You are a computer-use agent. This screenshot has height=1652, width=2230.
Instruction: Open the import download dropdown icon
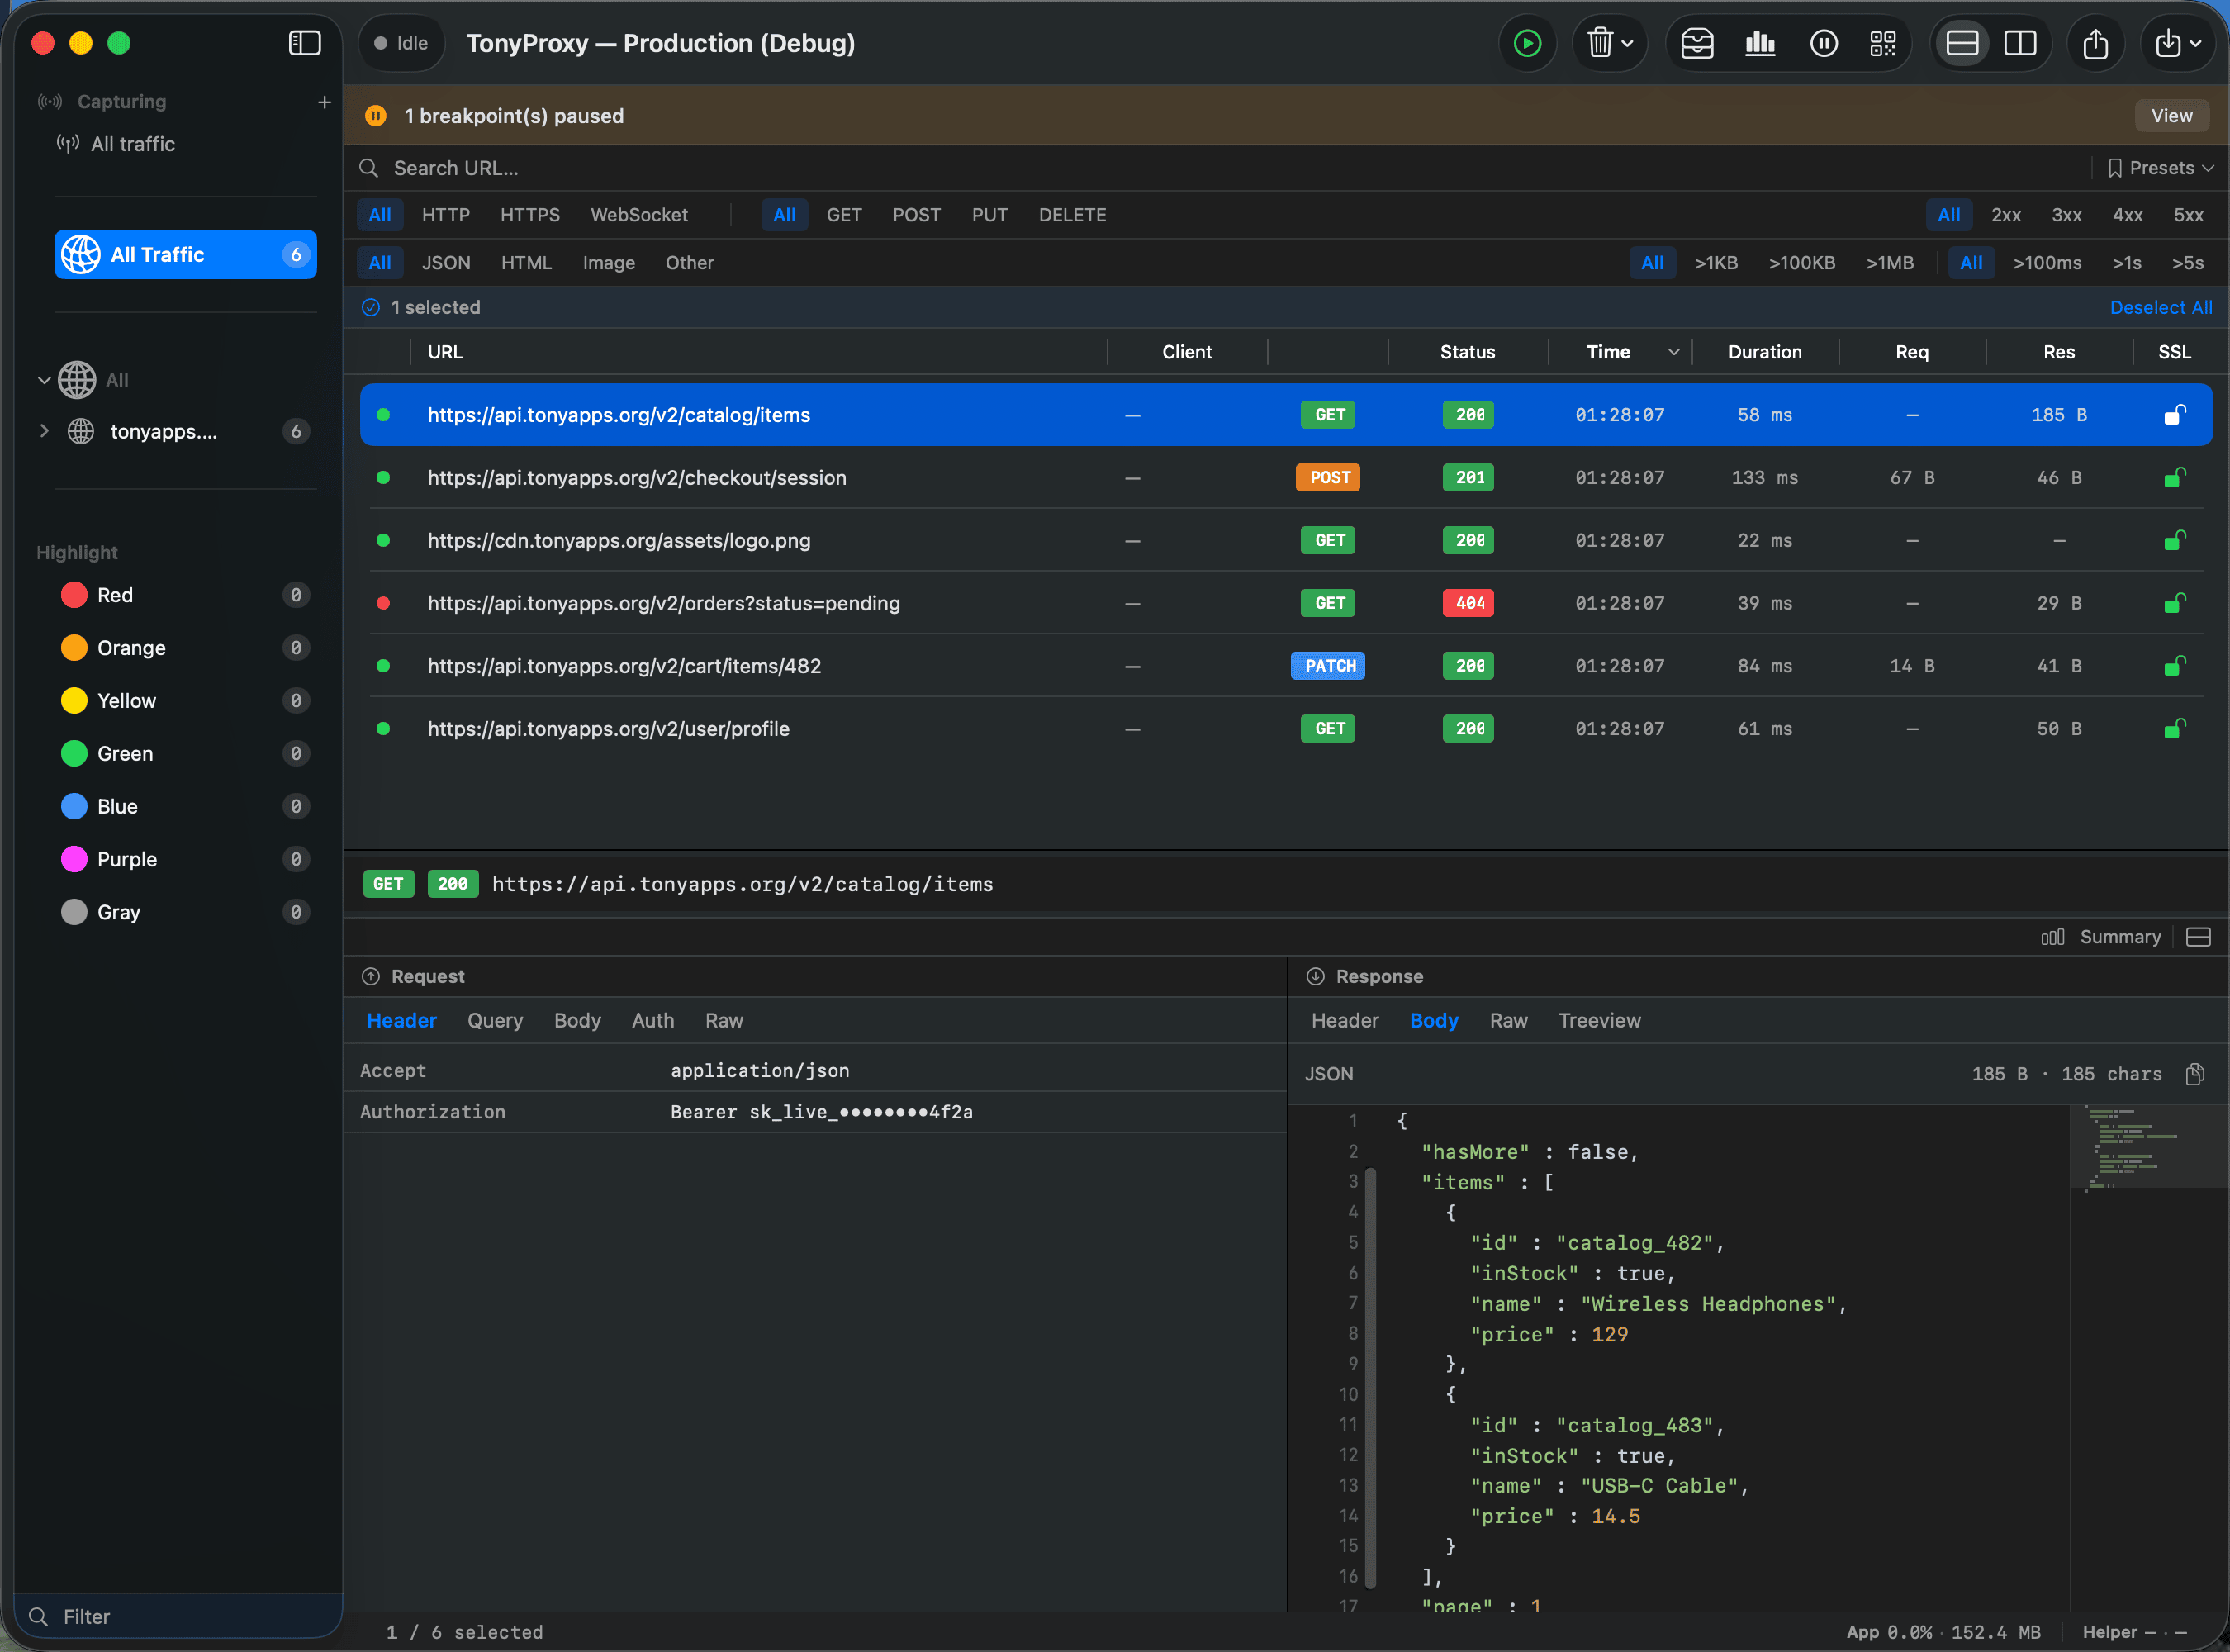[2178, 43]
